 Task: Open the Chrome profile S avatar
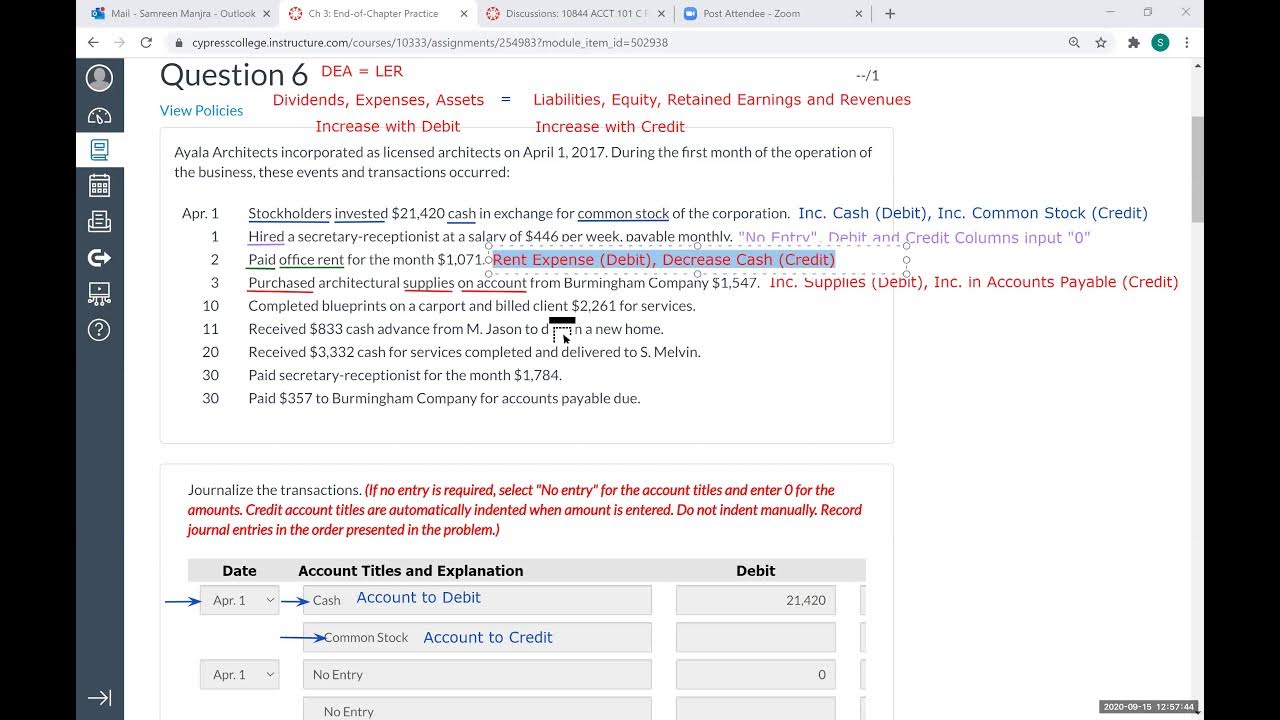(1160, 43)
